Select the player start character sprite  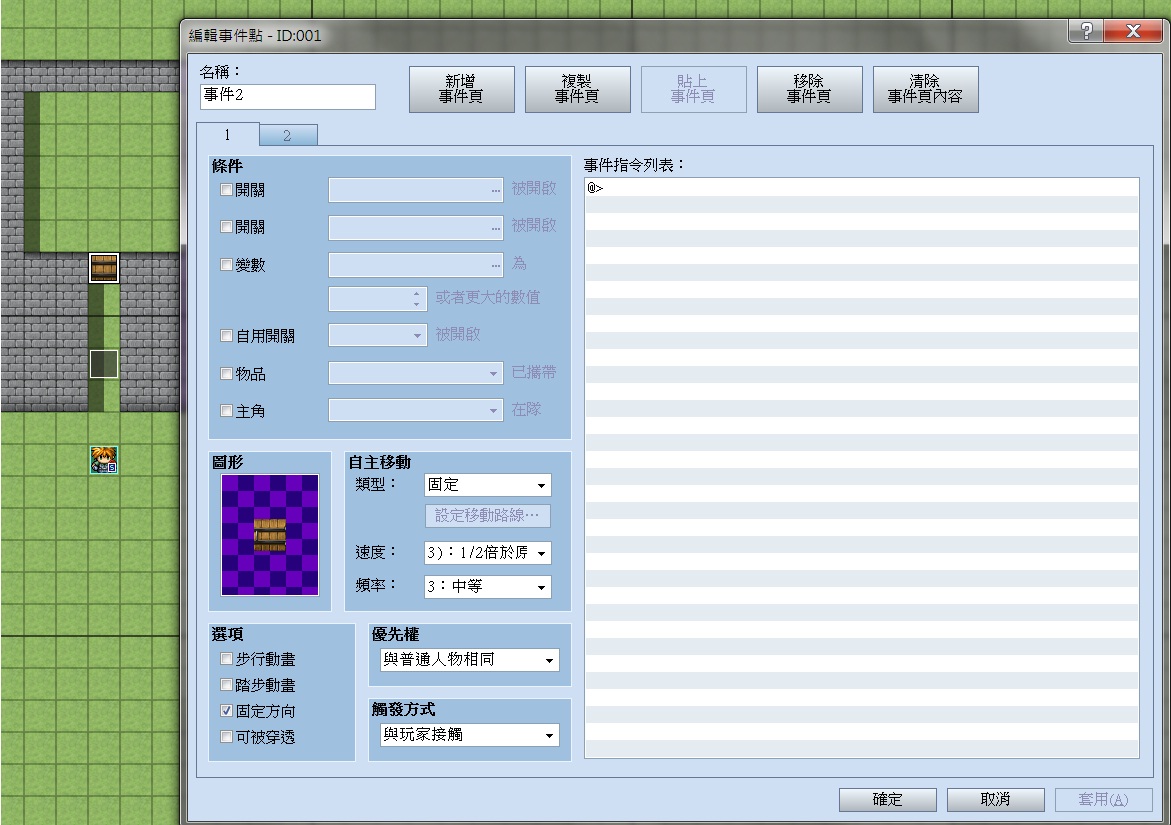tap(104, 459)
